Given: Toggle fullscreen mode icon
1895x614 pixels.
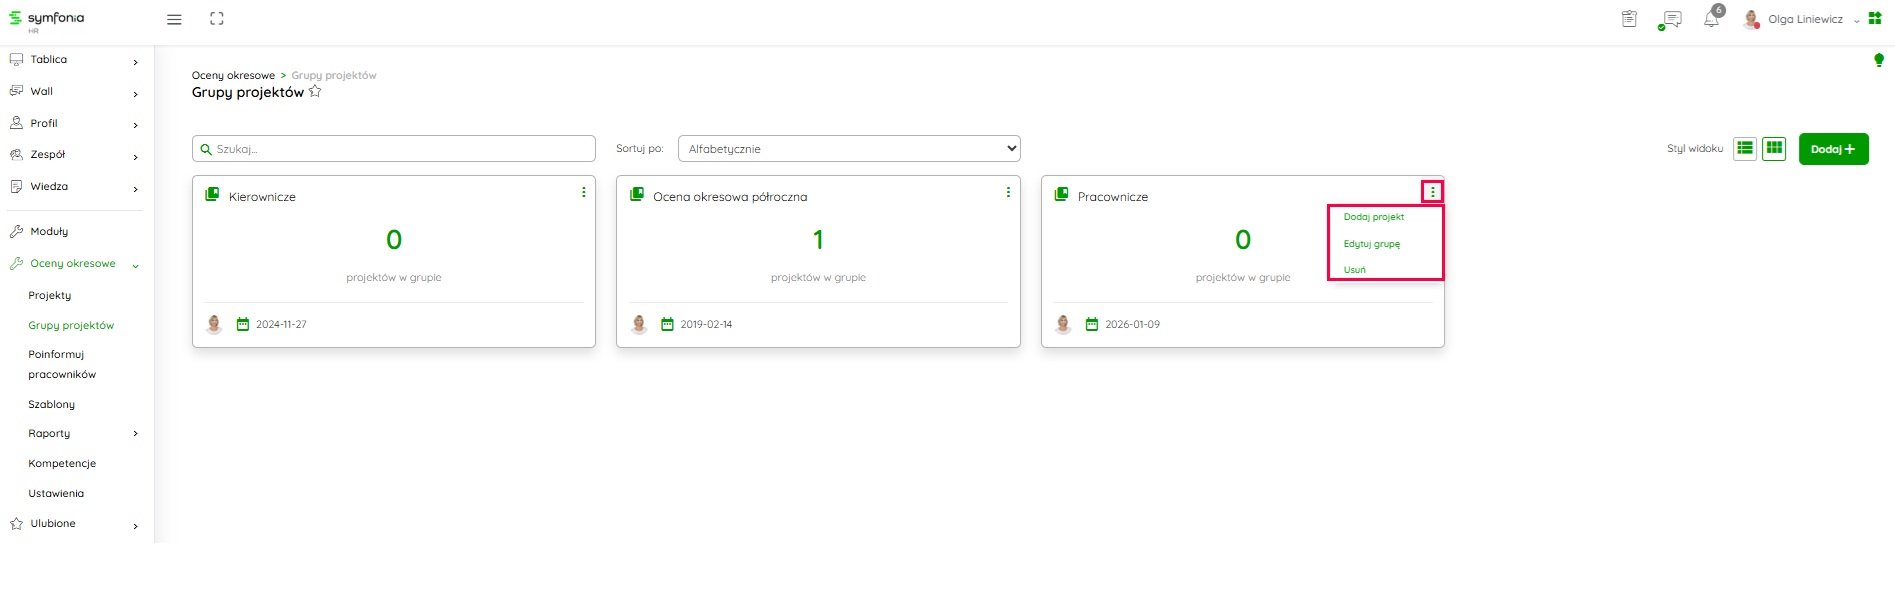Looking at the screenshot, I should (217, 19).
